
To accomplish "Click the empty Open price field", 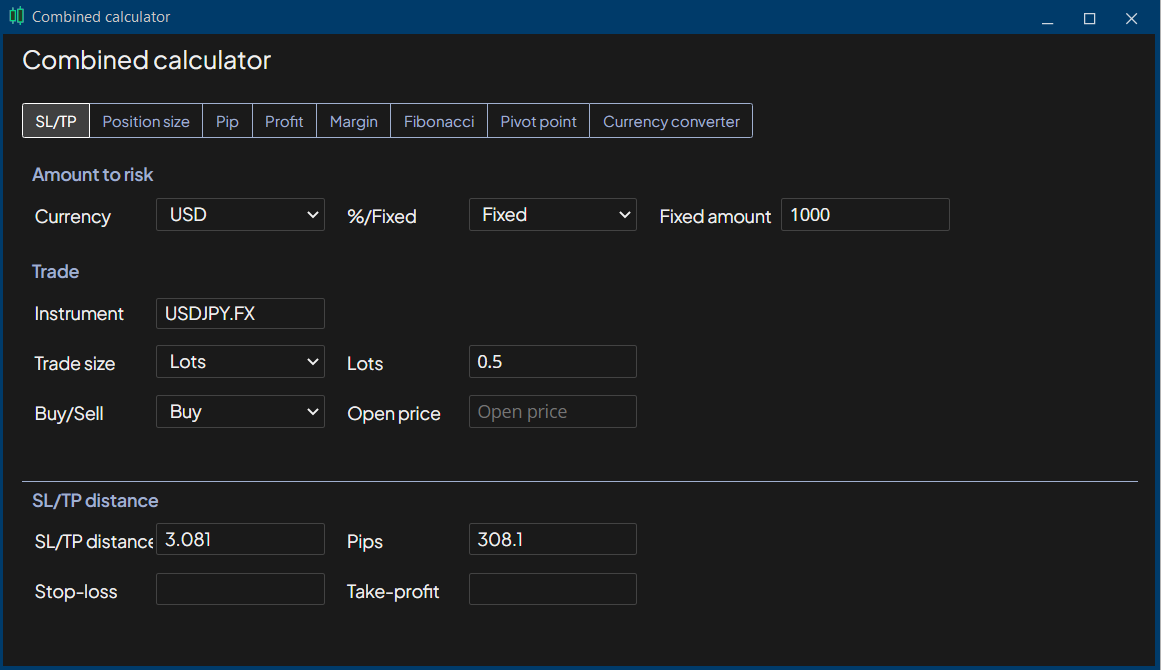I will 552,411.
